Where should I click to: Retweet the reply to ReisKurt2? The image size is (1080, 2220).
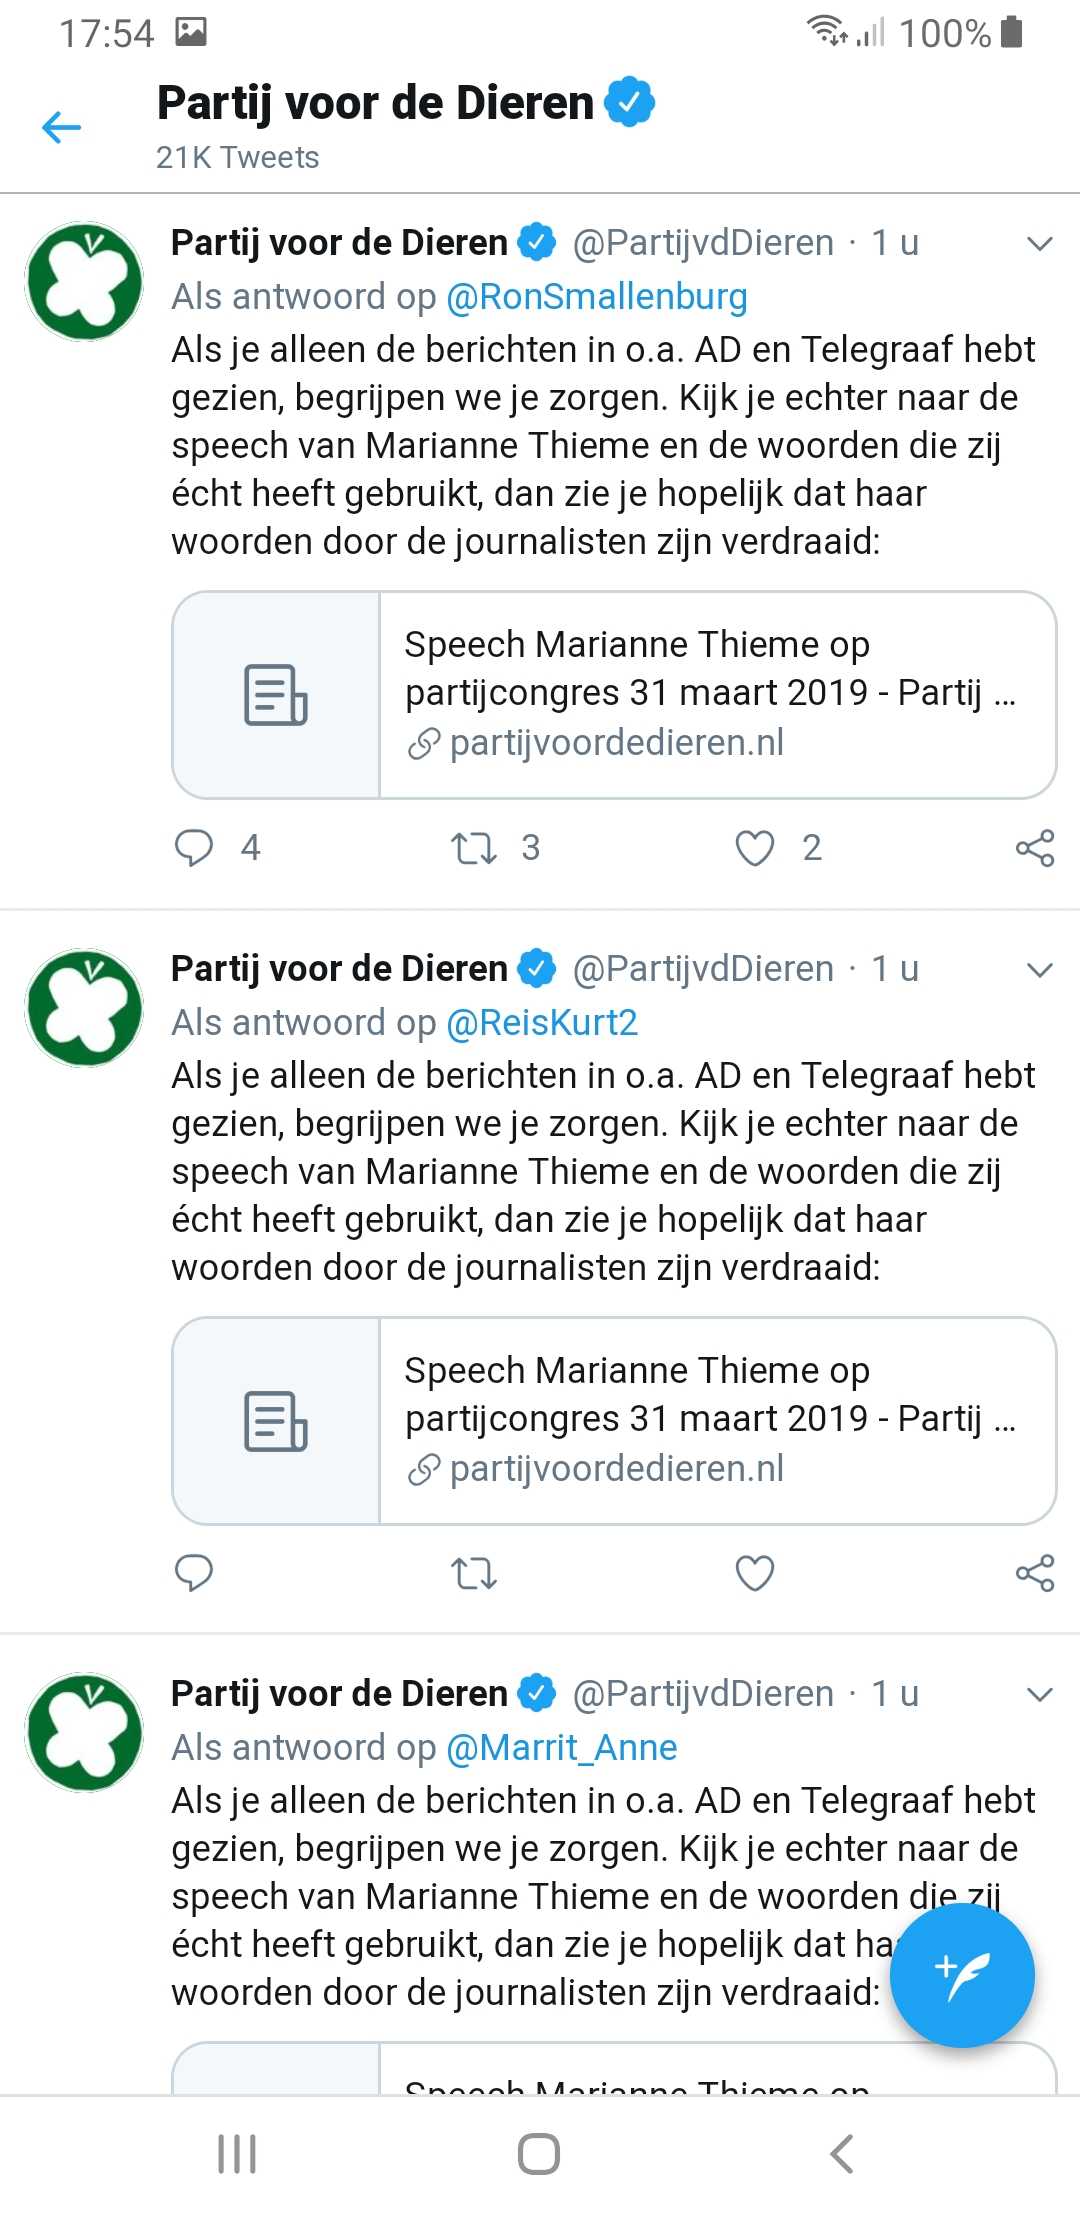[x=474, y=1574]
